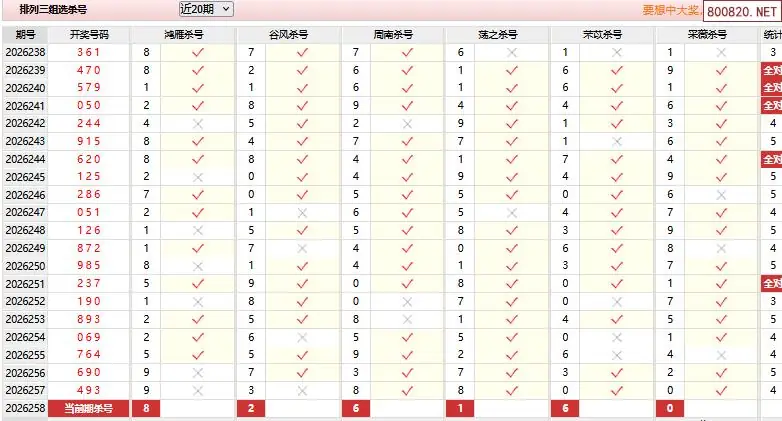The image size is (782, 421).
Task: Open the 近20期 period dropdown
Action: coord(206,9)
